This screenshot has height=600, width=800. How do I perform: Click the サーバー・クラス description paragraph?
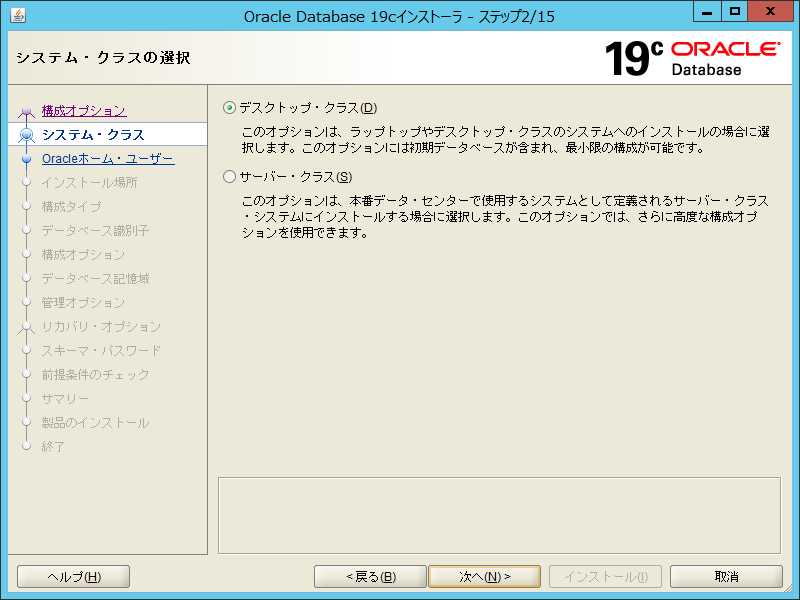point(505,216)
